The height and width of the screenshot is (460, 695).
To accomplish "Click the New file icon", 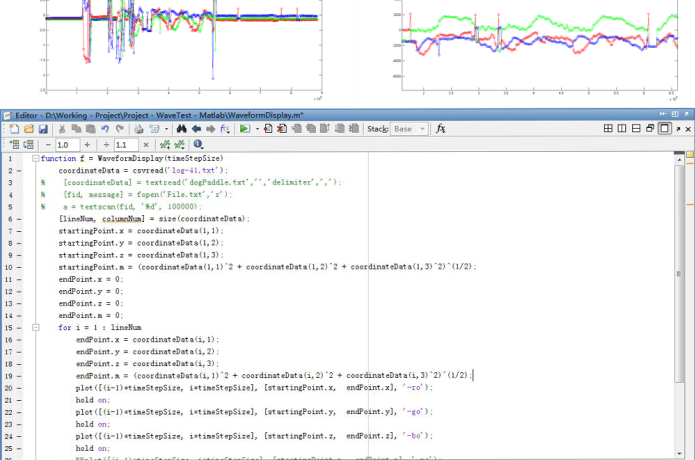I will tap(12, 129).
